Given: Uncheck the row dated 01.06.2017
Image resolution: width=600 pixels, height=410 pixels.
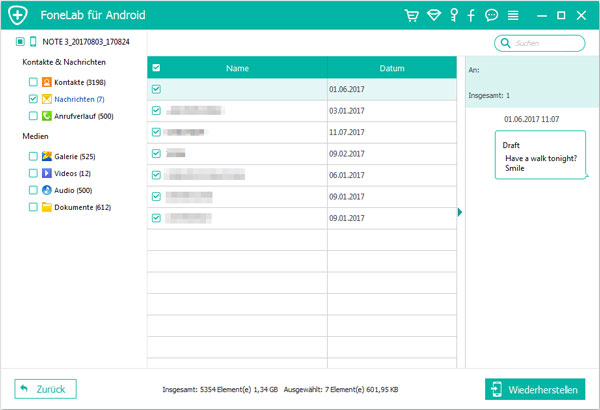Looking at the screenshot, I should point(156,89).
